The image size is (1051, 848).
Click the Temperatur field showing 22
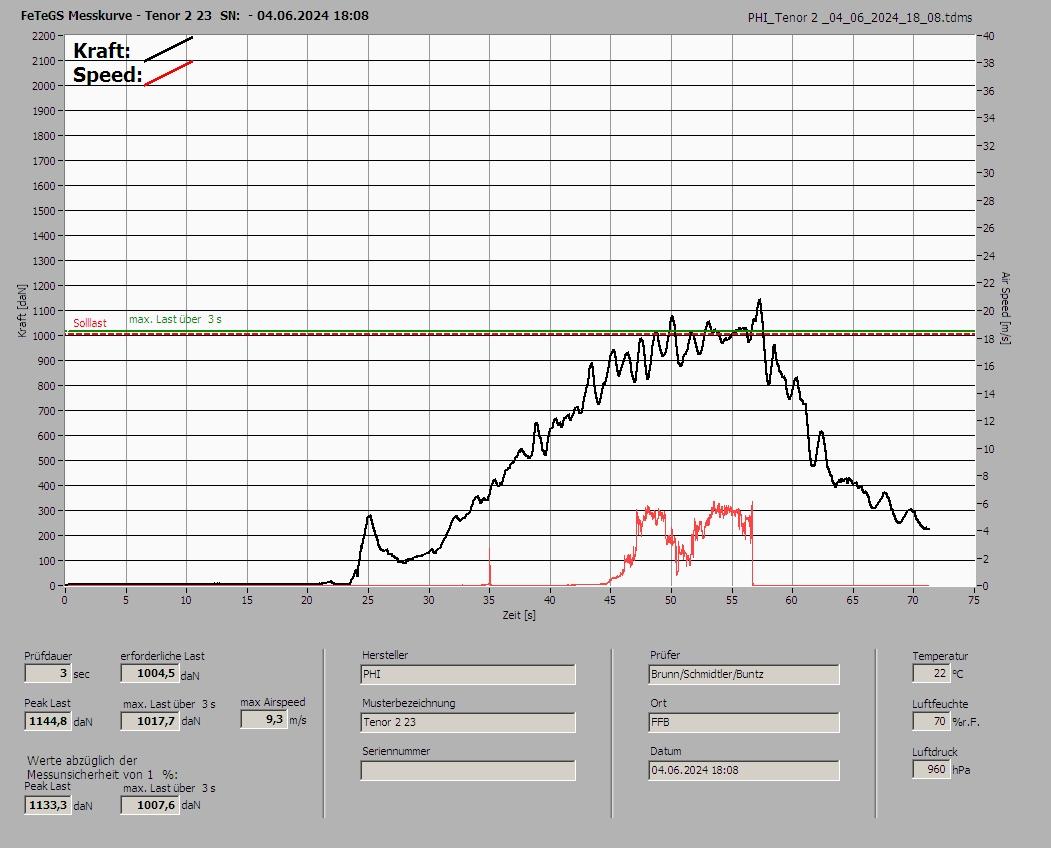[x=931, y=673]
